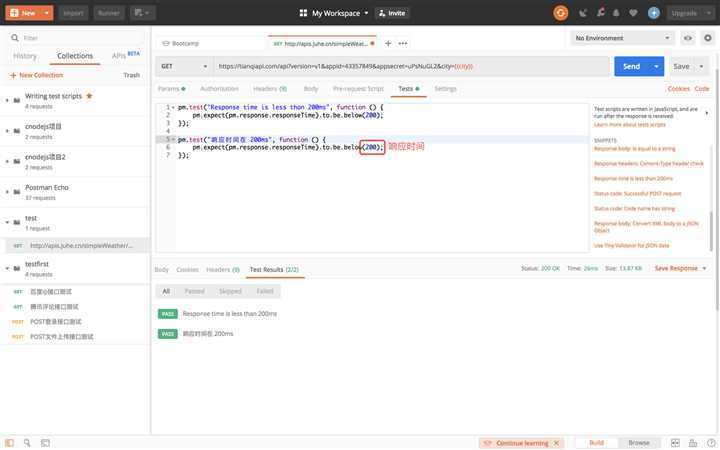720x450 pixels.
Task: Switch to the APIs BETA tab
Action: [126, 55]
